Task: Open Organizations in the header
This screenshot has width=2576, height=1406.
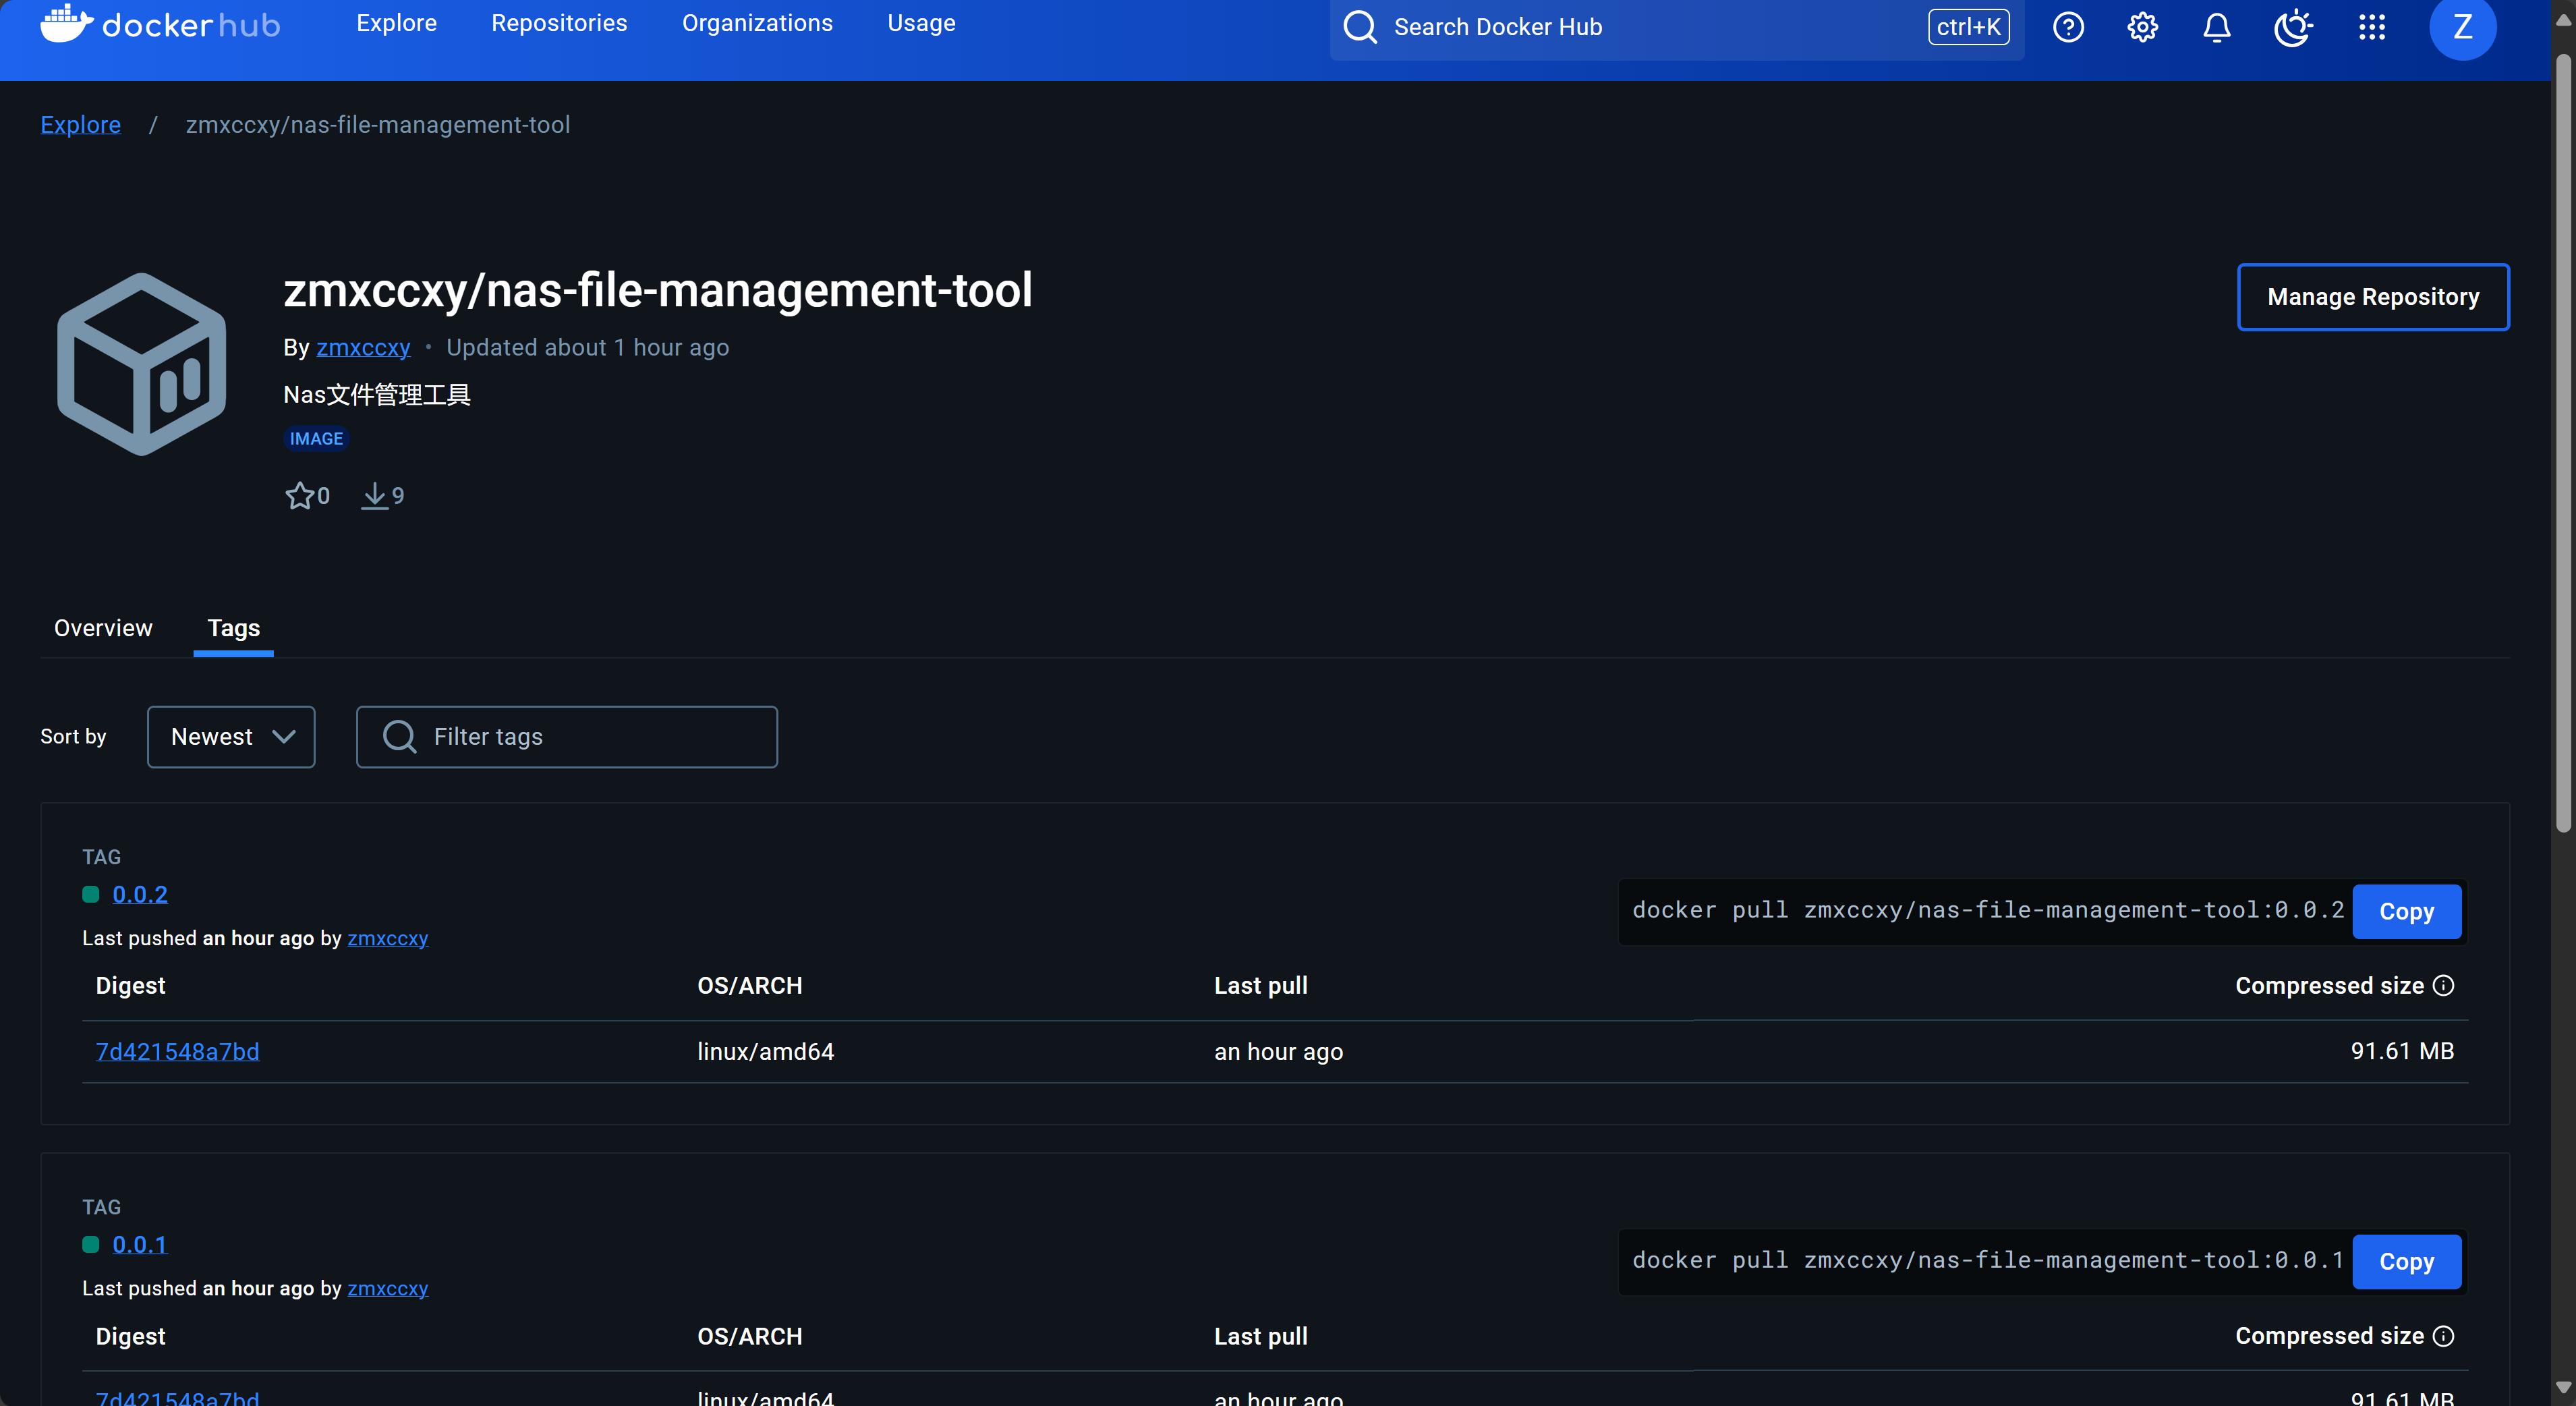Action: click(x=757, y=23)
